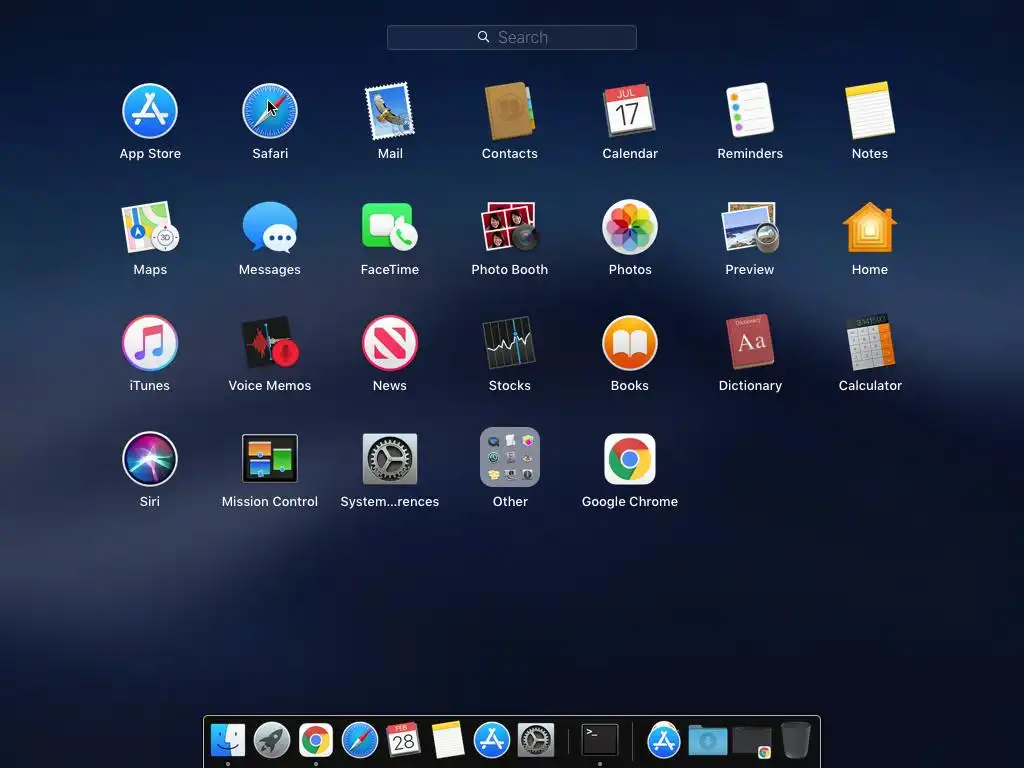Open Mission Control
1024x768 pixels.
[x=270, y=458]
